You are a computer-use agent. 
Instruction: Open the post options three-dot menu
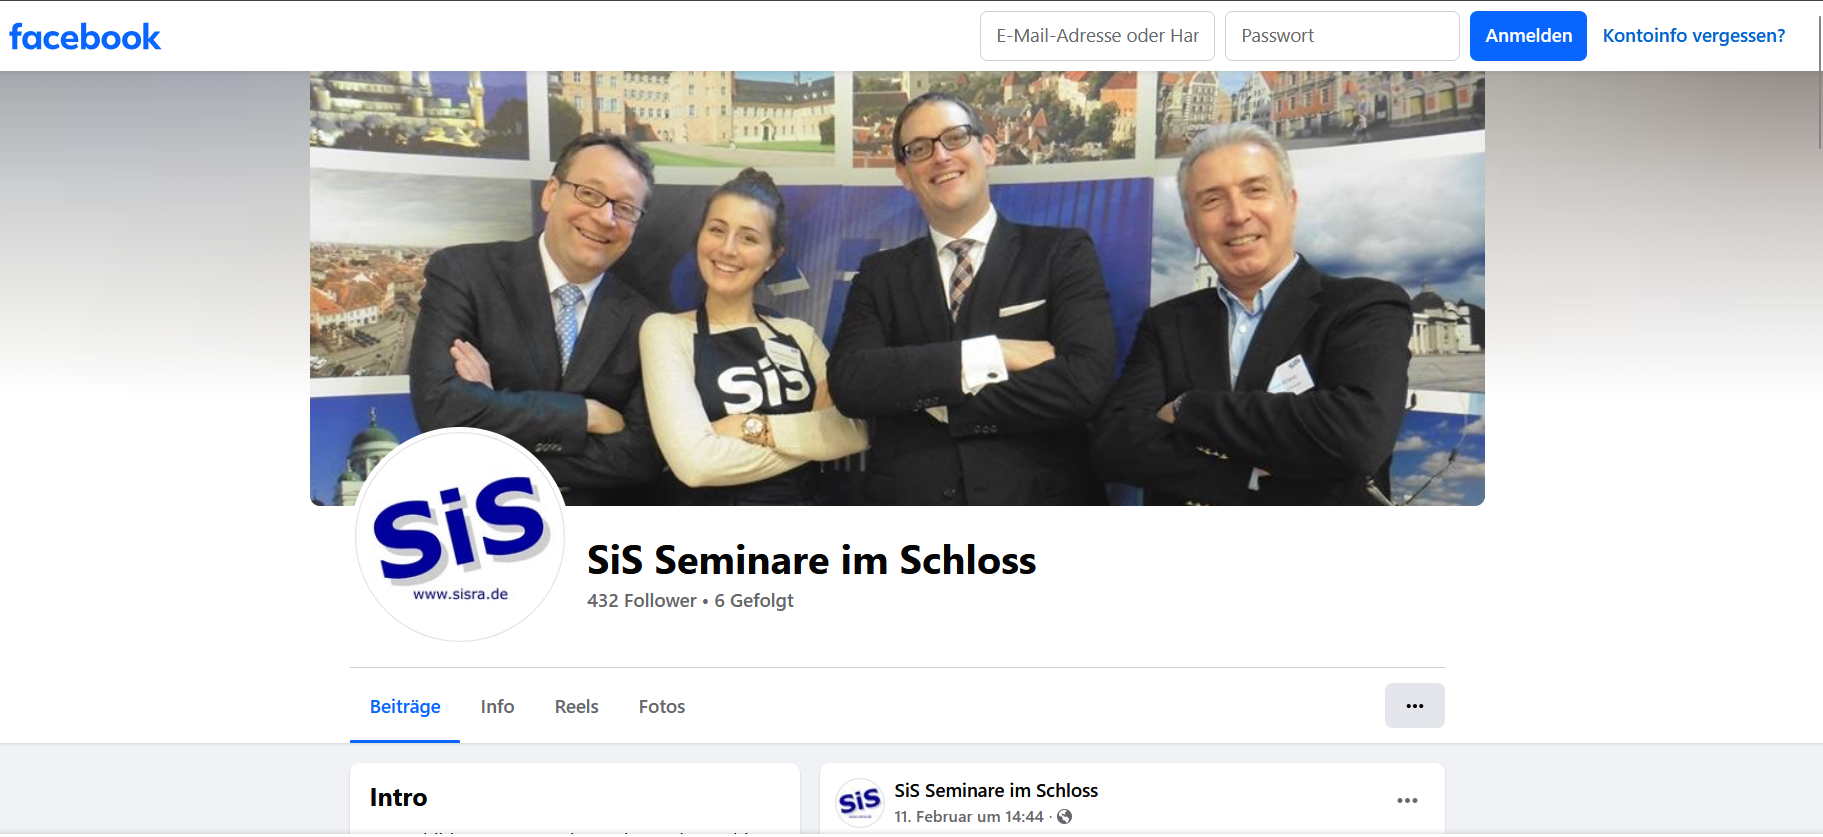(x=1407, y=801)
